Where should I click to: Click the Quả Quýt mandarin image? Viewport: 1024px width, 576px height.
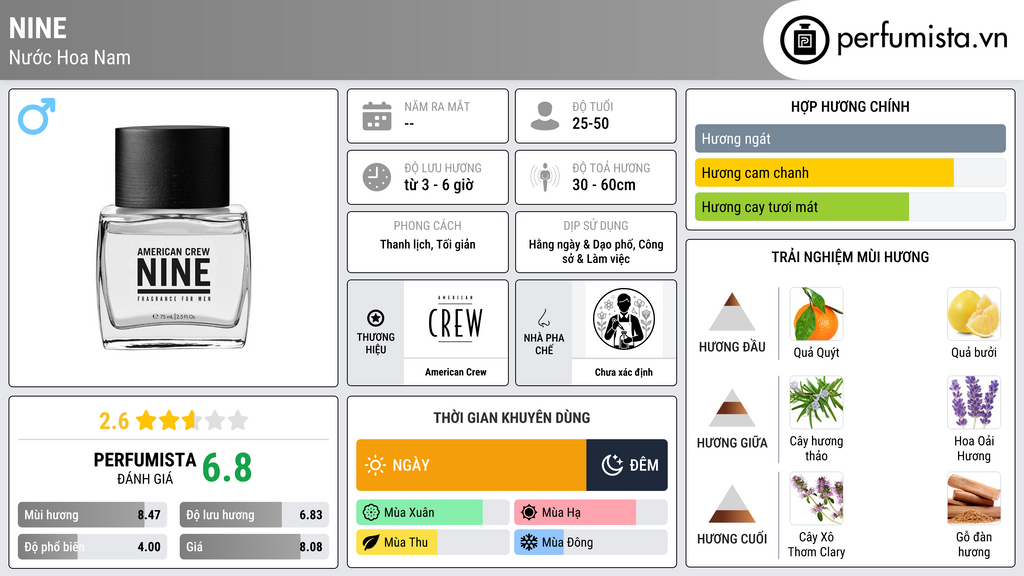pos(816,314)
